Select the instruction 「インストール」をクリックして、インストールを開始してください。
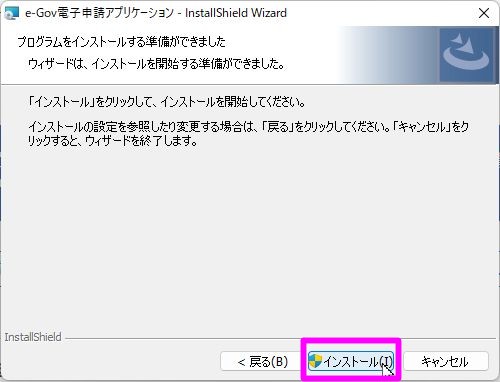The image size is (500, 382). [166, 101]
